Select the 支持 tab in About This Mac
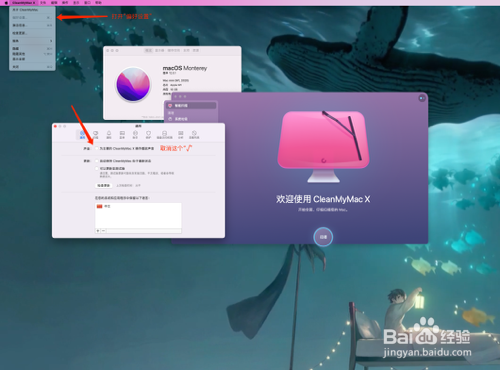500x370 pixels. pyautogui.click(x=186, y=50)
